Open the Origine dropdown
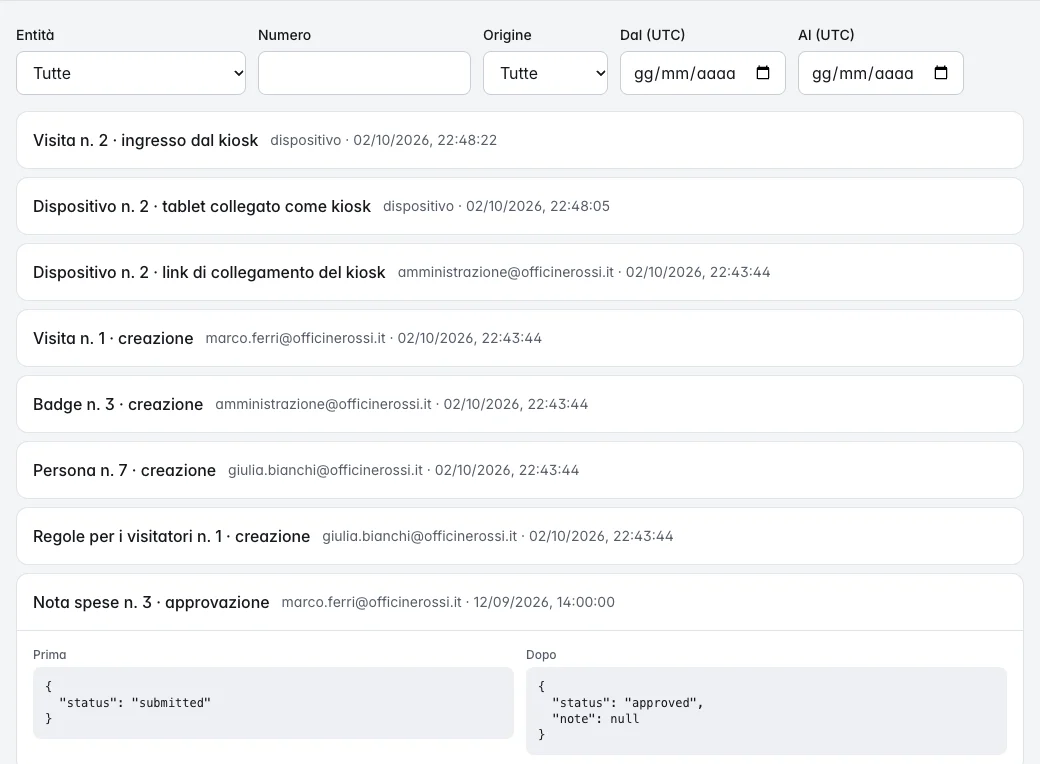The image size is (1040, 764). (x=545, y=73)
